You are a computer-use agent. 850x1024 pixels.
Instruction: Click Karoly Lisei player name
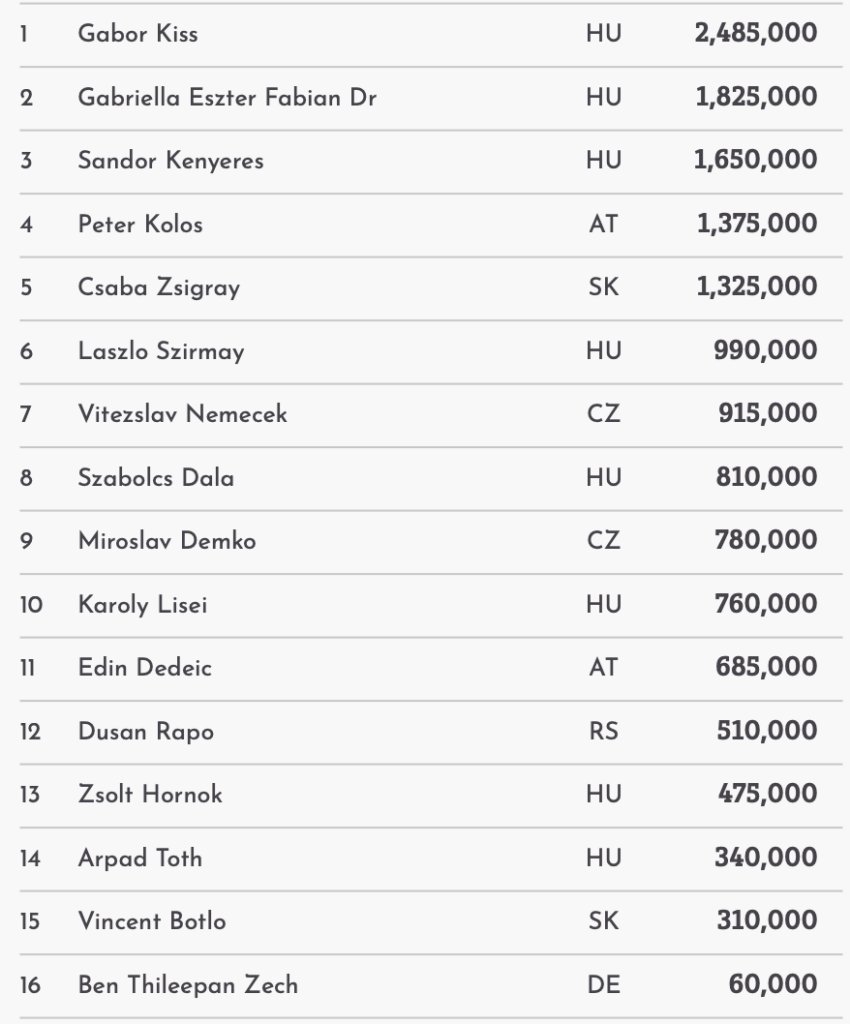143,605
